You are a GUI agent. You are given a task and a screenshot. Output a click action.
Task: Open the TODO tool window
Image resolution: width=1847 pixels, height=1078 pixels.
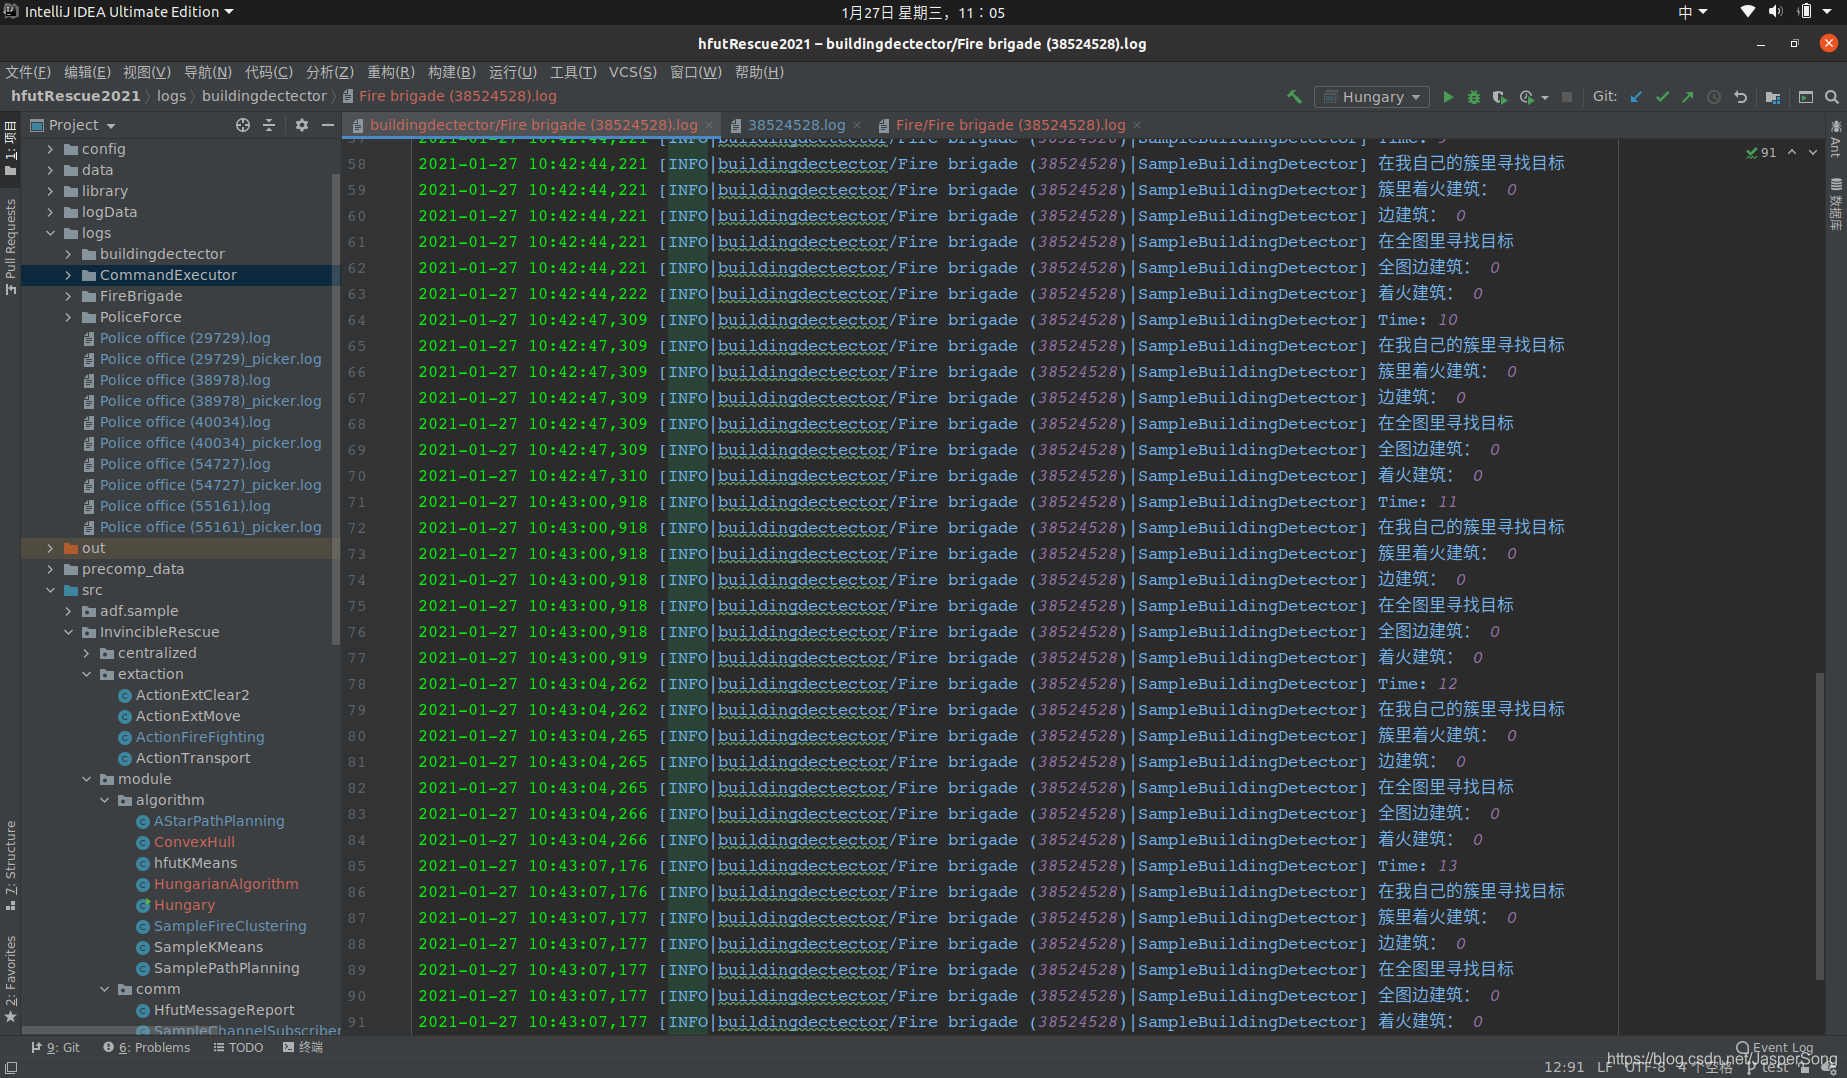(238, 1047)
